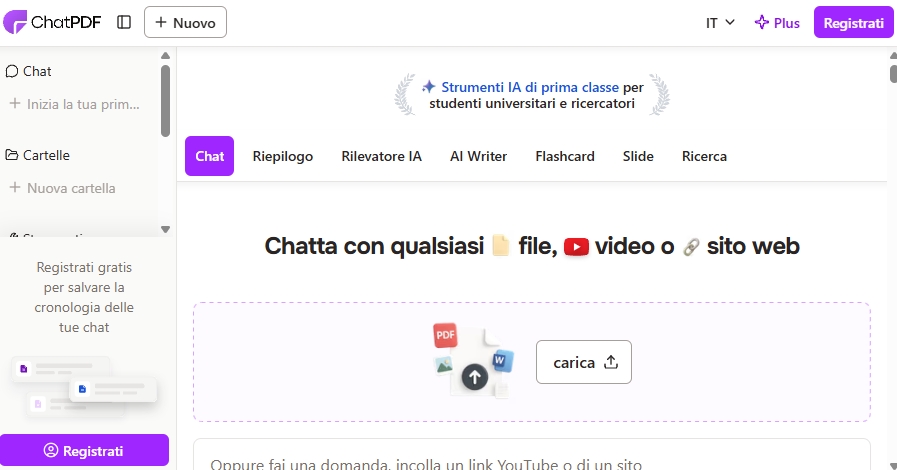Screen dimensions: 897x470
Task: Click the main page scrollbar
Action: 893,74
